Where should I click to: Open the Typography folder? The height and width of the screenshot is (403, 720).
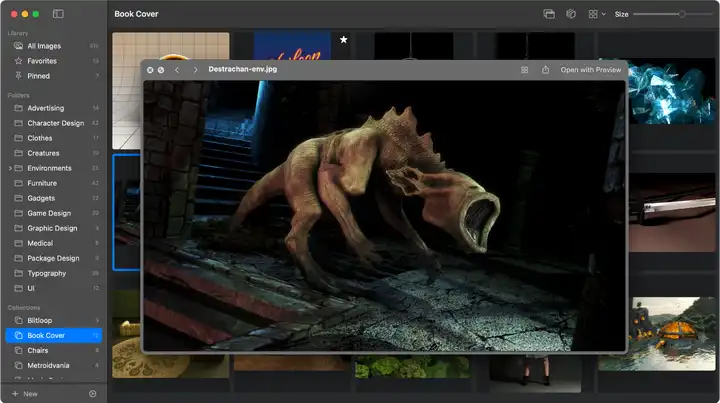point(54,274)
